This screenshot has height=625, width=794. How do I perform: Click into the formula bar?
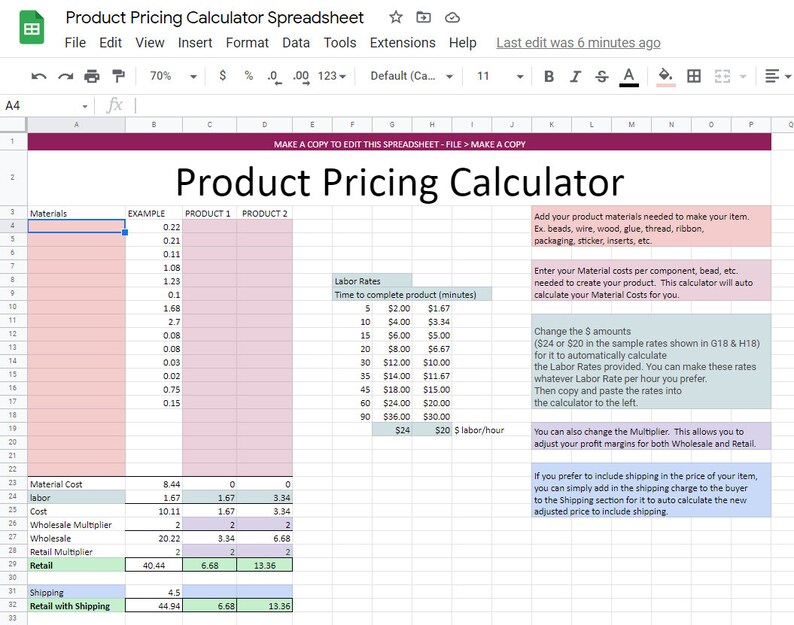pyautogui.click(x=463, y=106)
